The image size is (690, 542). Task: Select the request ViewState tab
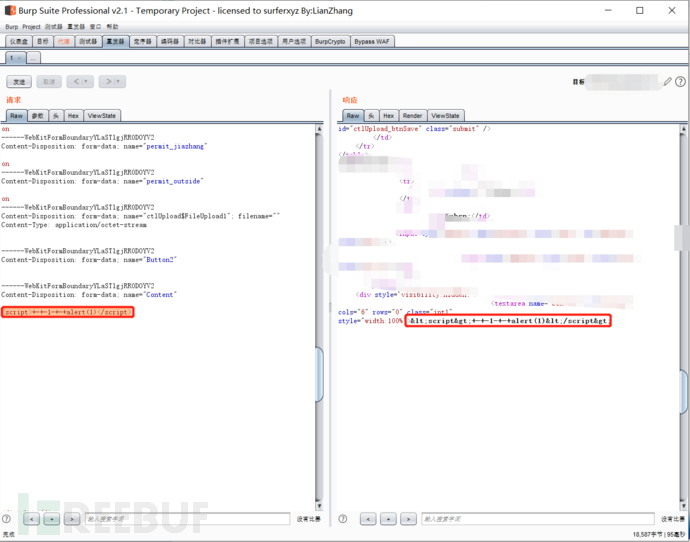click(x=102, y=116)
